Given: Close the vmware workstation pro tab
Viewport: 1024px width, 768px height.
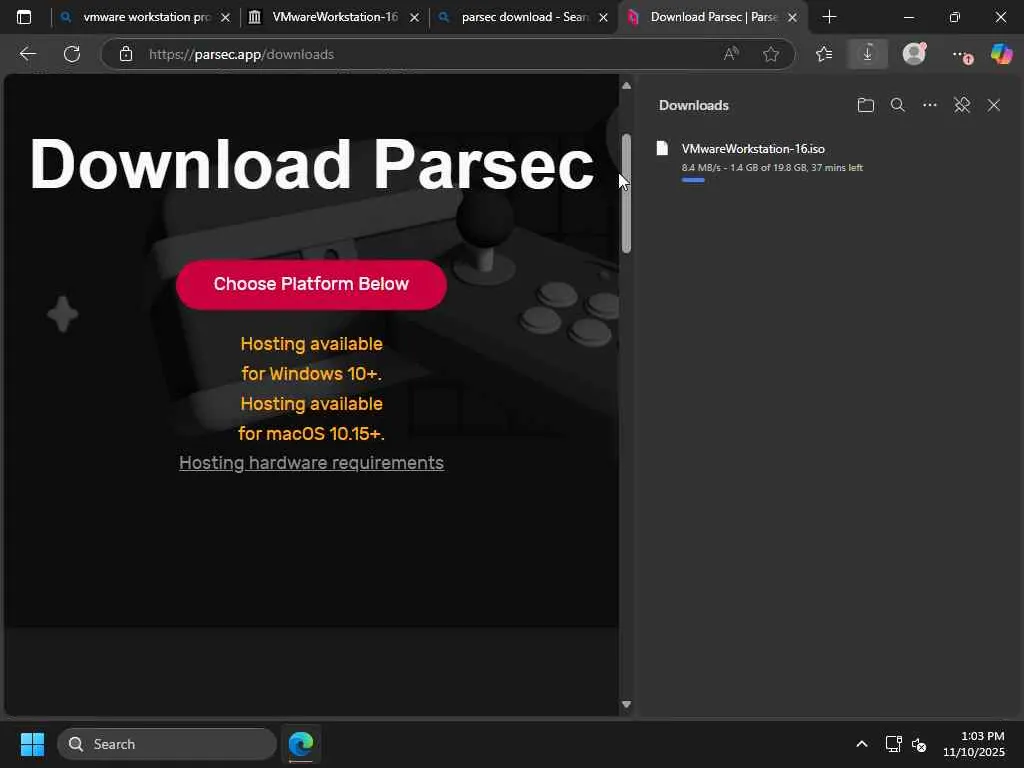Looking at the screenshot, I should point(225,18).
